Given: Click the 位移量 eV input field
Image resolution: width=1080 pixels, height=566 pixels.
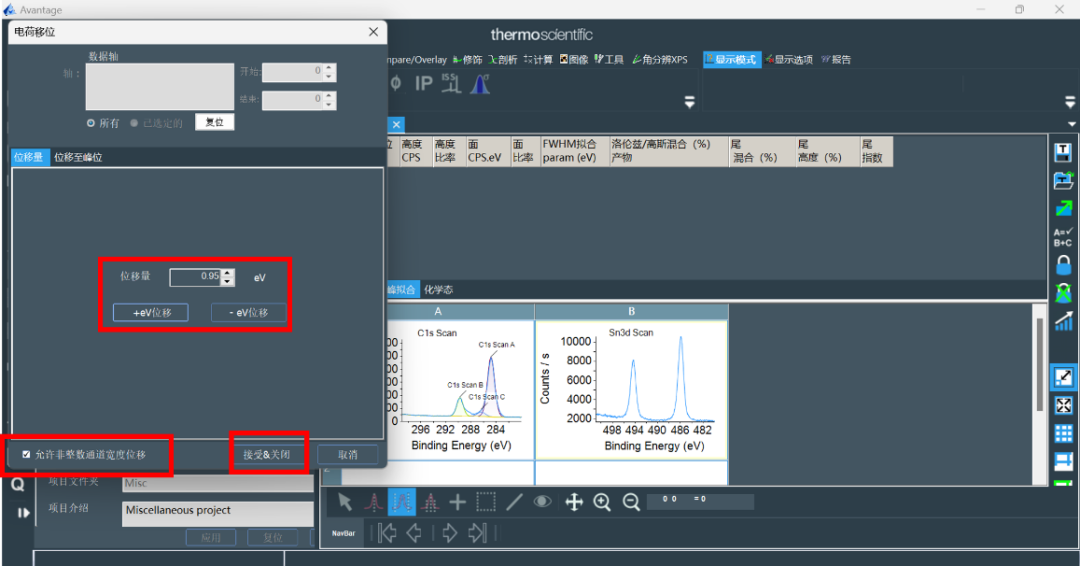Looking at the screenshot, I should click(196, 277).
